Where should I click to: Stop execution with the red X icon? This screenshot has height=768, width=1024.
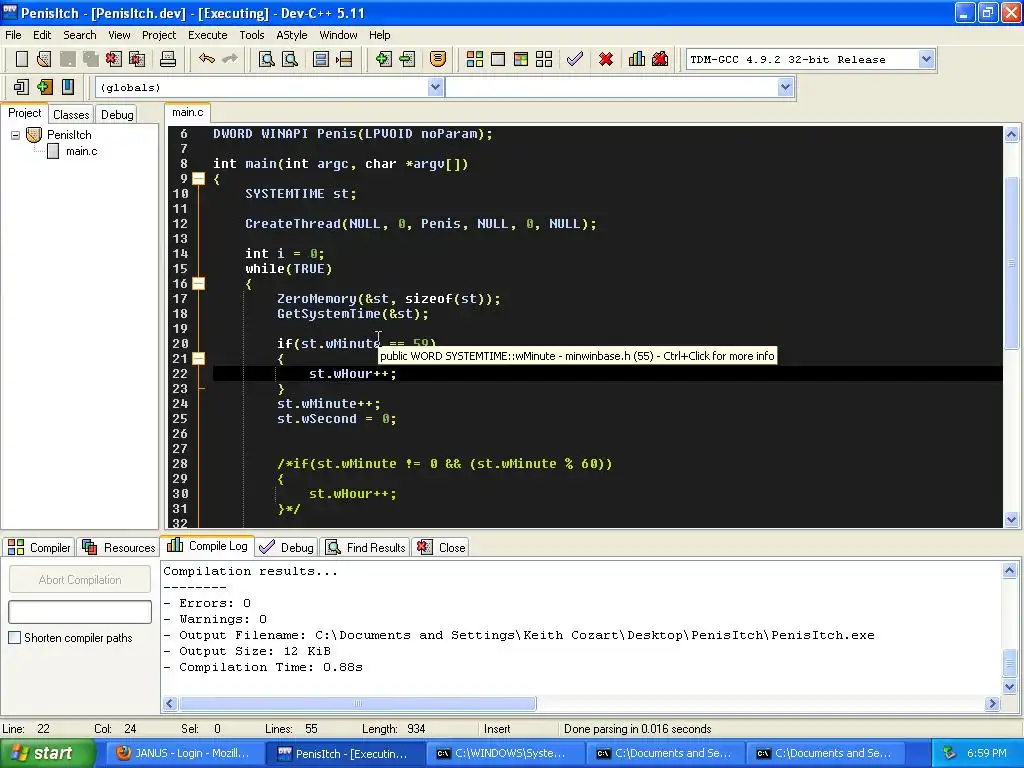click(x=606, y=59)
